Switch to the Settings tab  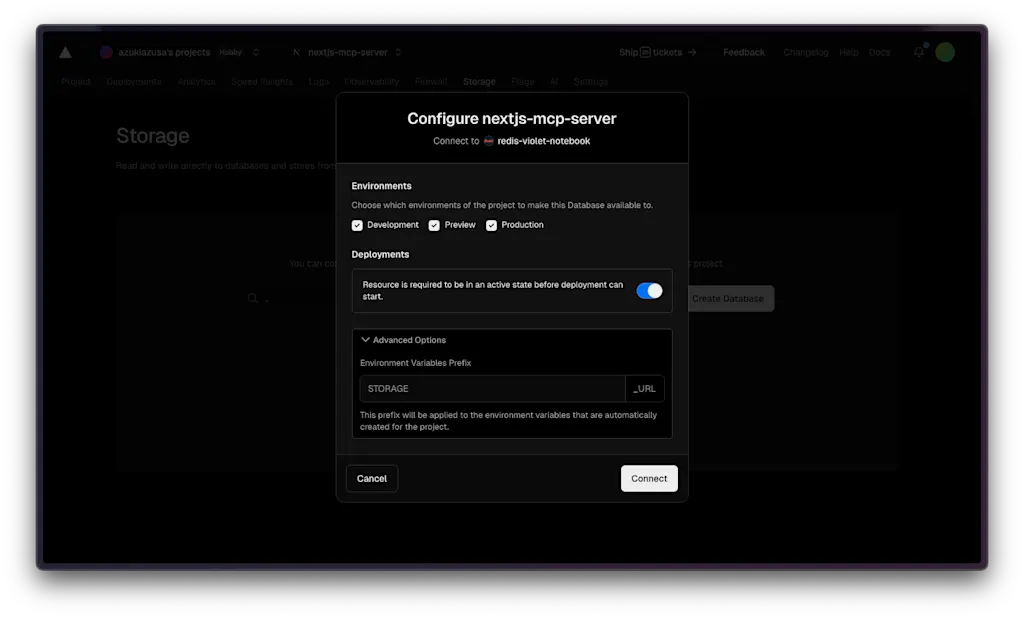(x=591, y=82)
